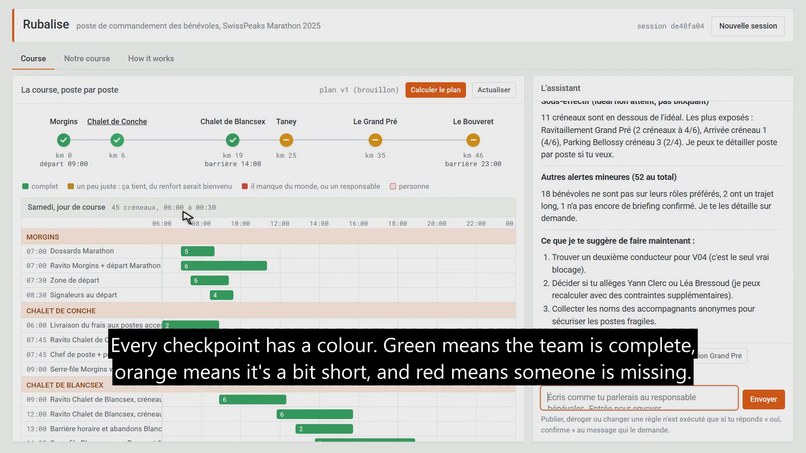Click the Chalet de Blancsex checkpoint name
Screen dimensions: 806x453
[232, 121]
